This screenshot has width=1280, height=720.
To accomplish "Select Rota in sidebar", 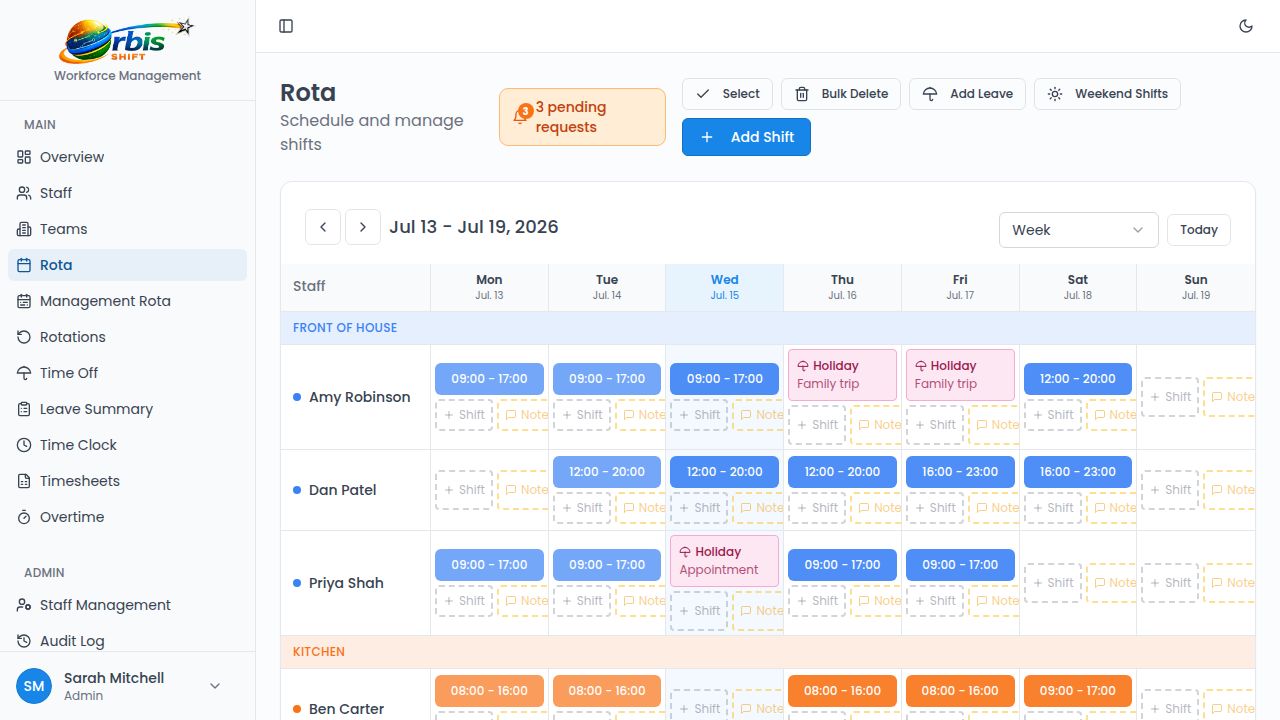I will click(x=127, y=265).
